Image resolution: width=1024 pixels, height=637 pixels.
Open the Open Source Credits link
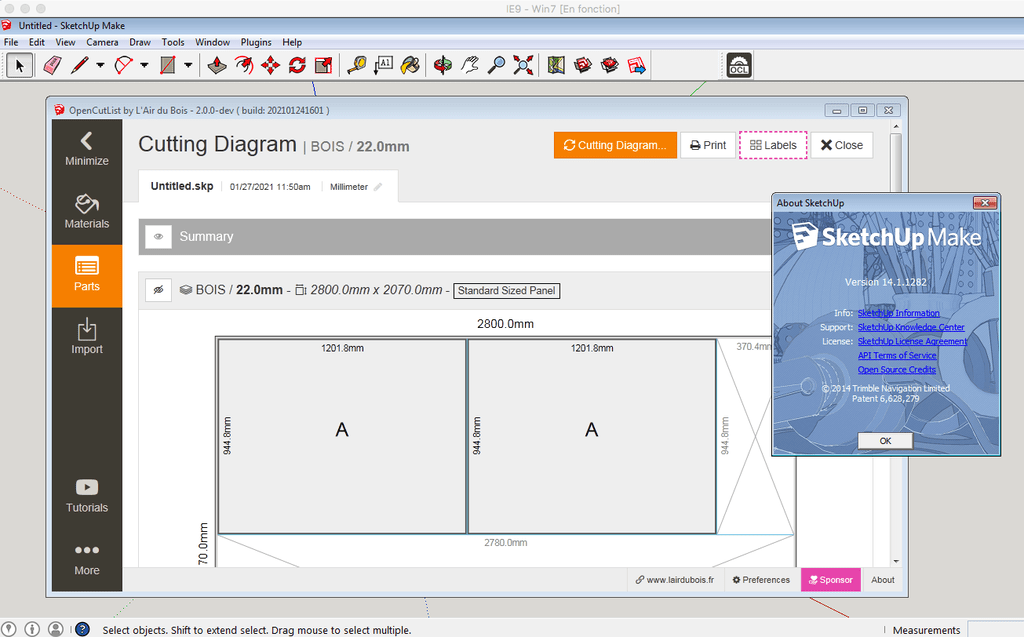point(897,370)
